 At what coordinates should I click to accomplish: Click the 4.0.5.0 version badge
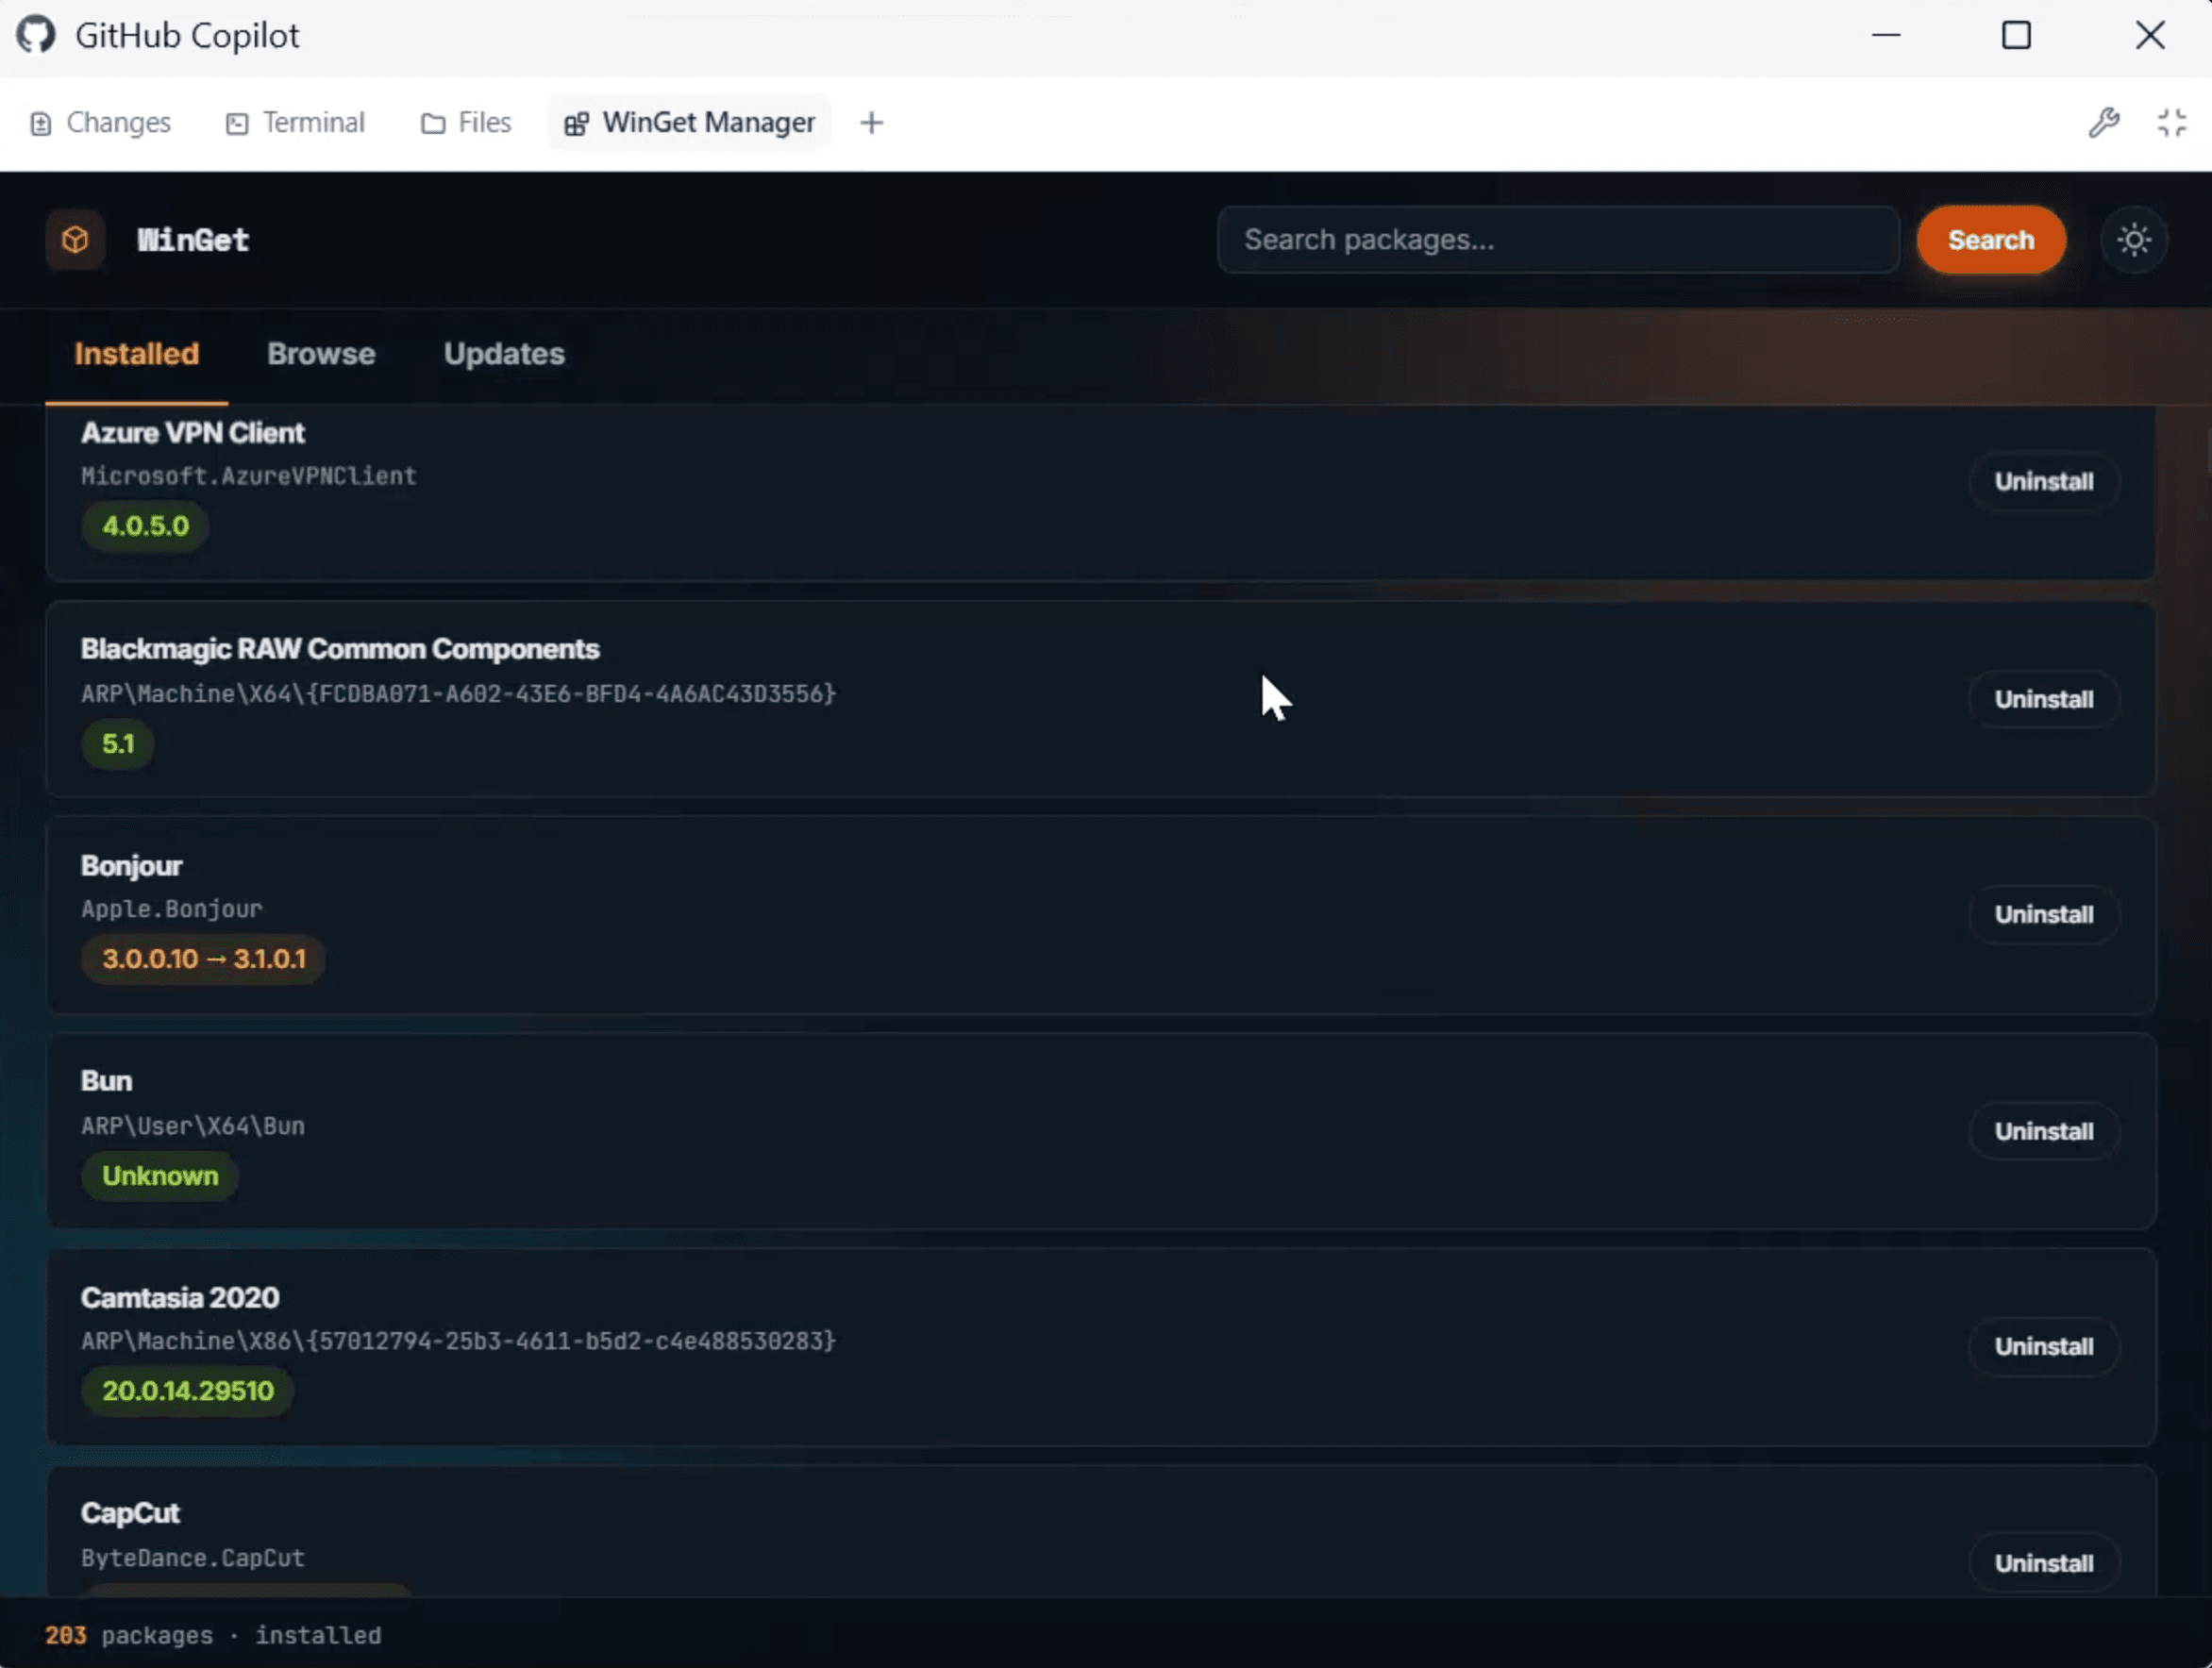(x=145, y=526)
